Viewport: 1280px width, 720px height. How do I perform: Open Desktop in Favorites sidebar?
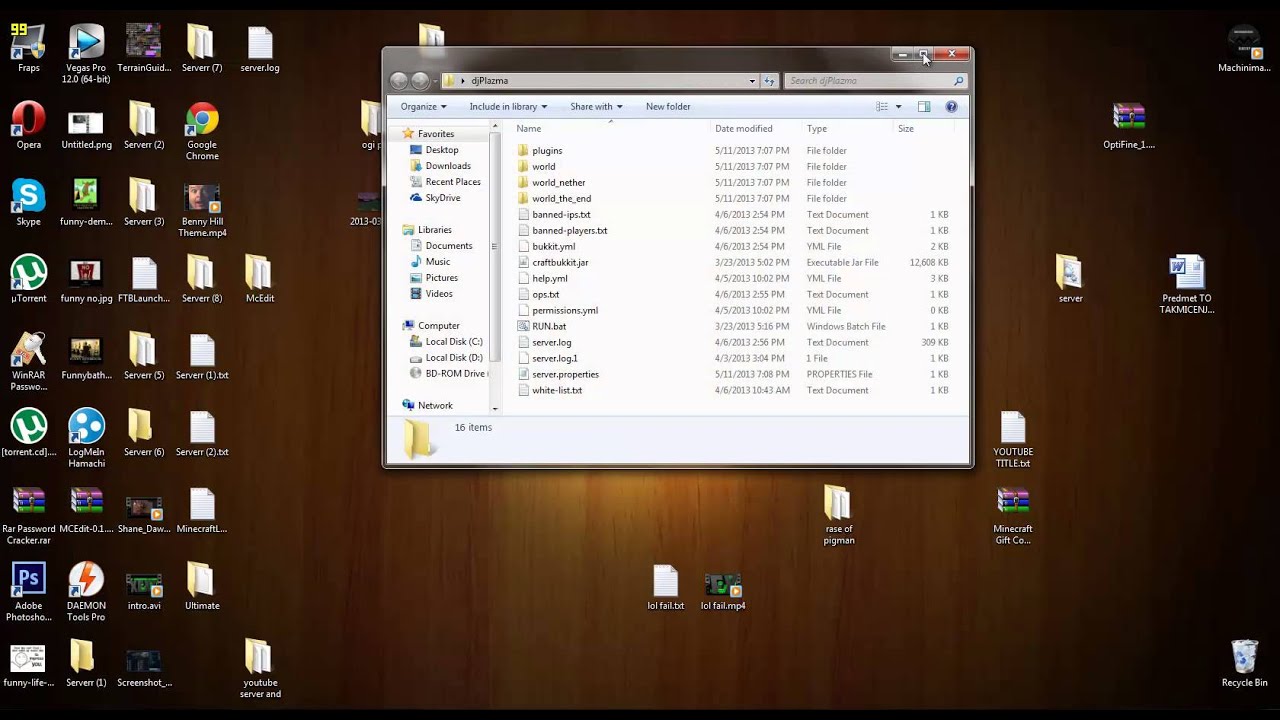(x=442, y=150)
